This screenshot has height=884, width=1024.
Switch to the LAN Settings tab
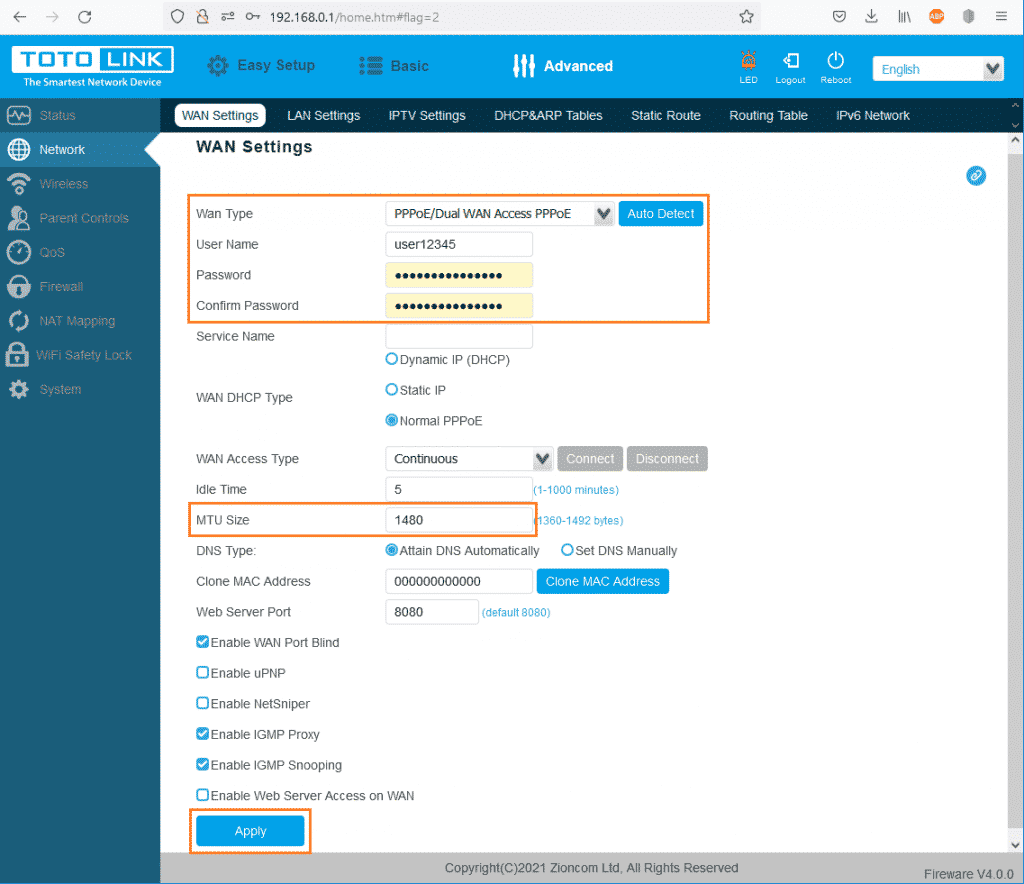pyautogui.click(x=323, y=116)
